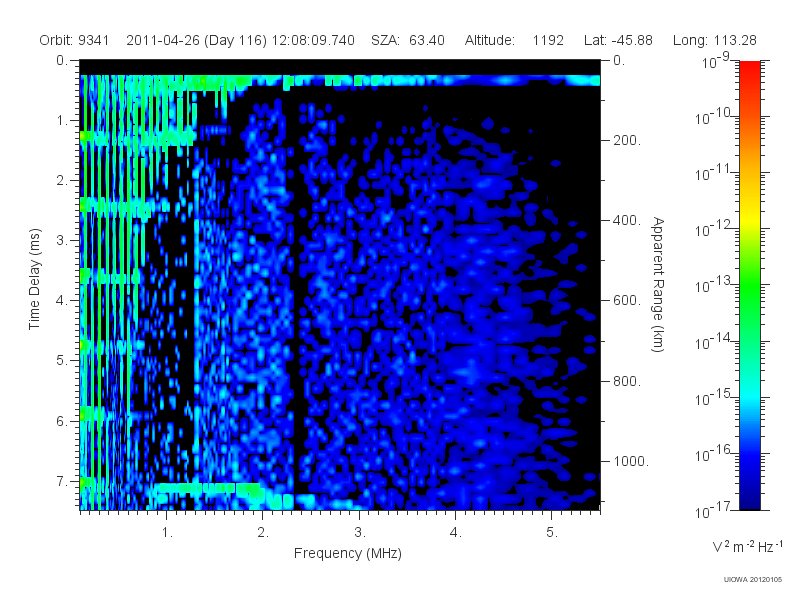
Task: Click the date 2011-04-26 (Day 116) text
Action: (x=196, y=40)
